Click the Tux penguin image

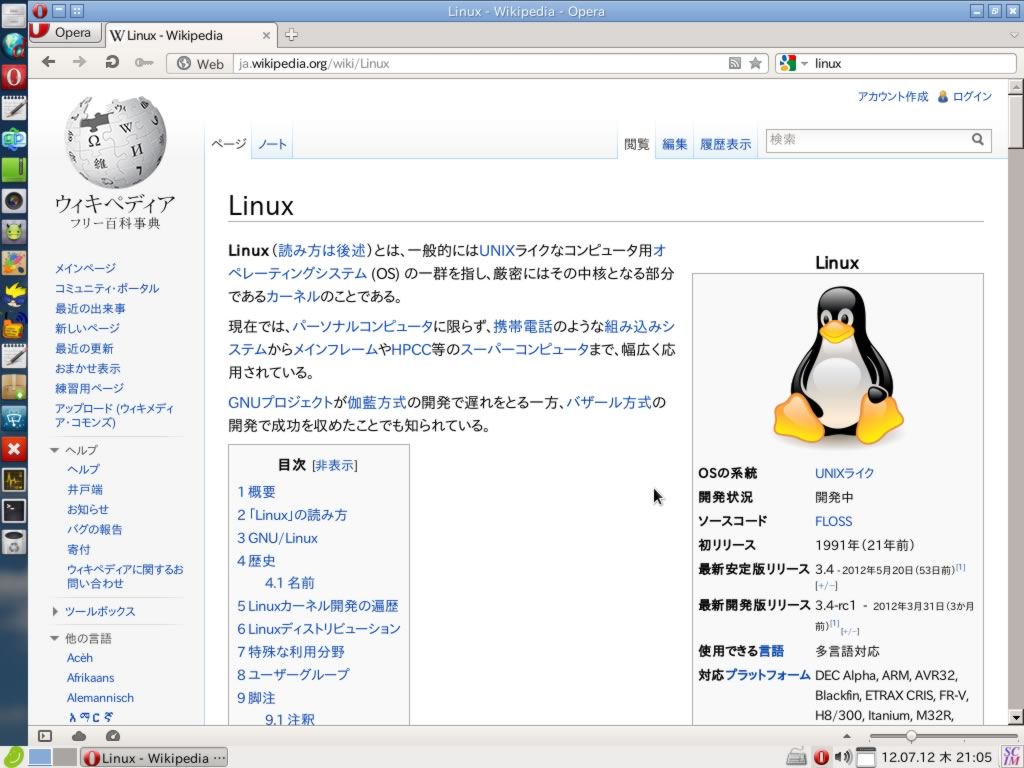[x=838, y=367]
